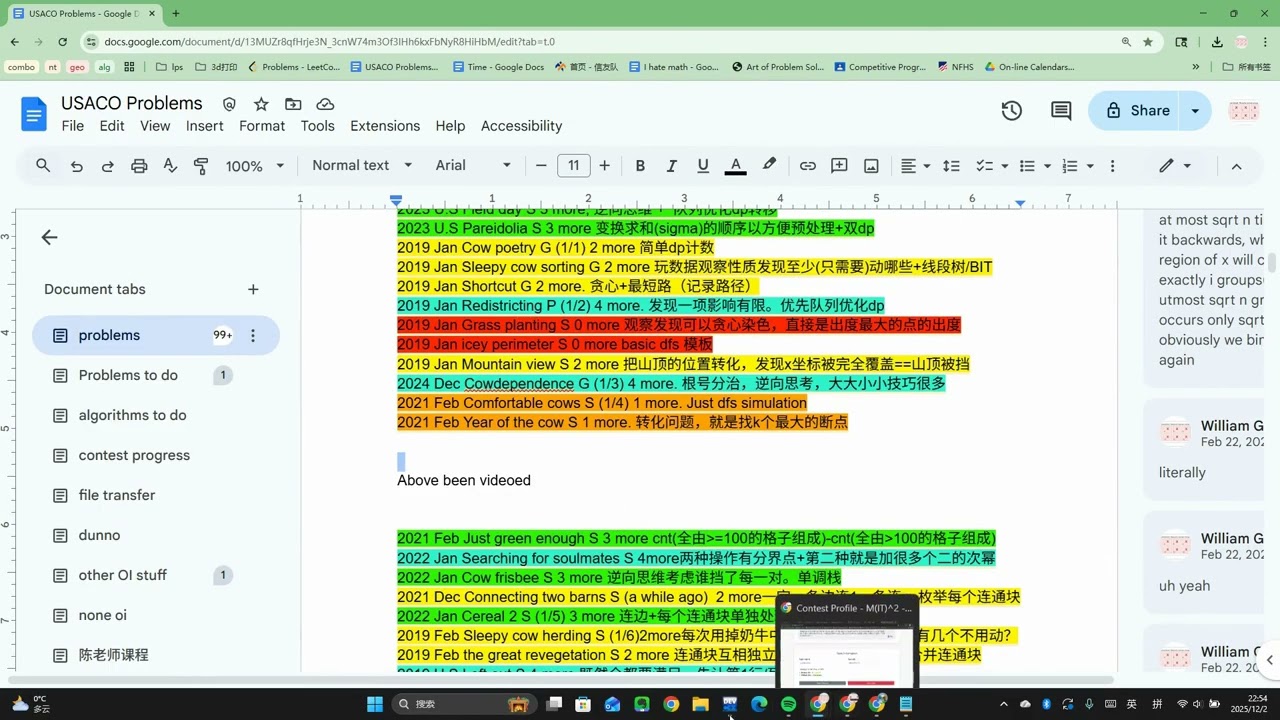Undo the last edit
The height and width of the screenshot is (720, 1280).
[76, 166]
